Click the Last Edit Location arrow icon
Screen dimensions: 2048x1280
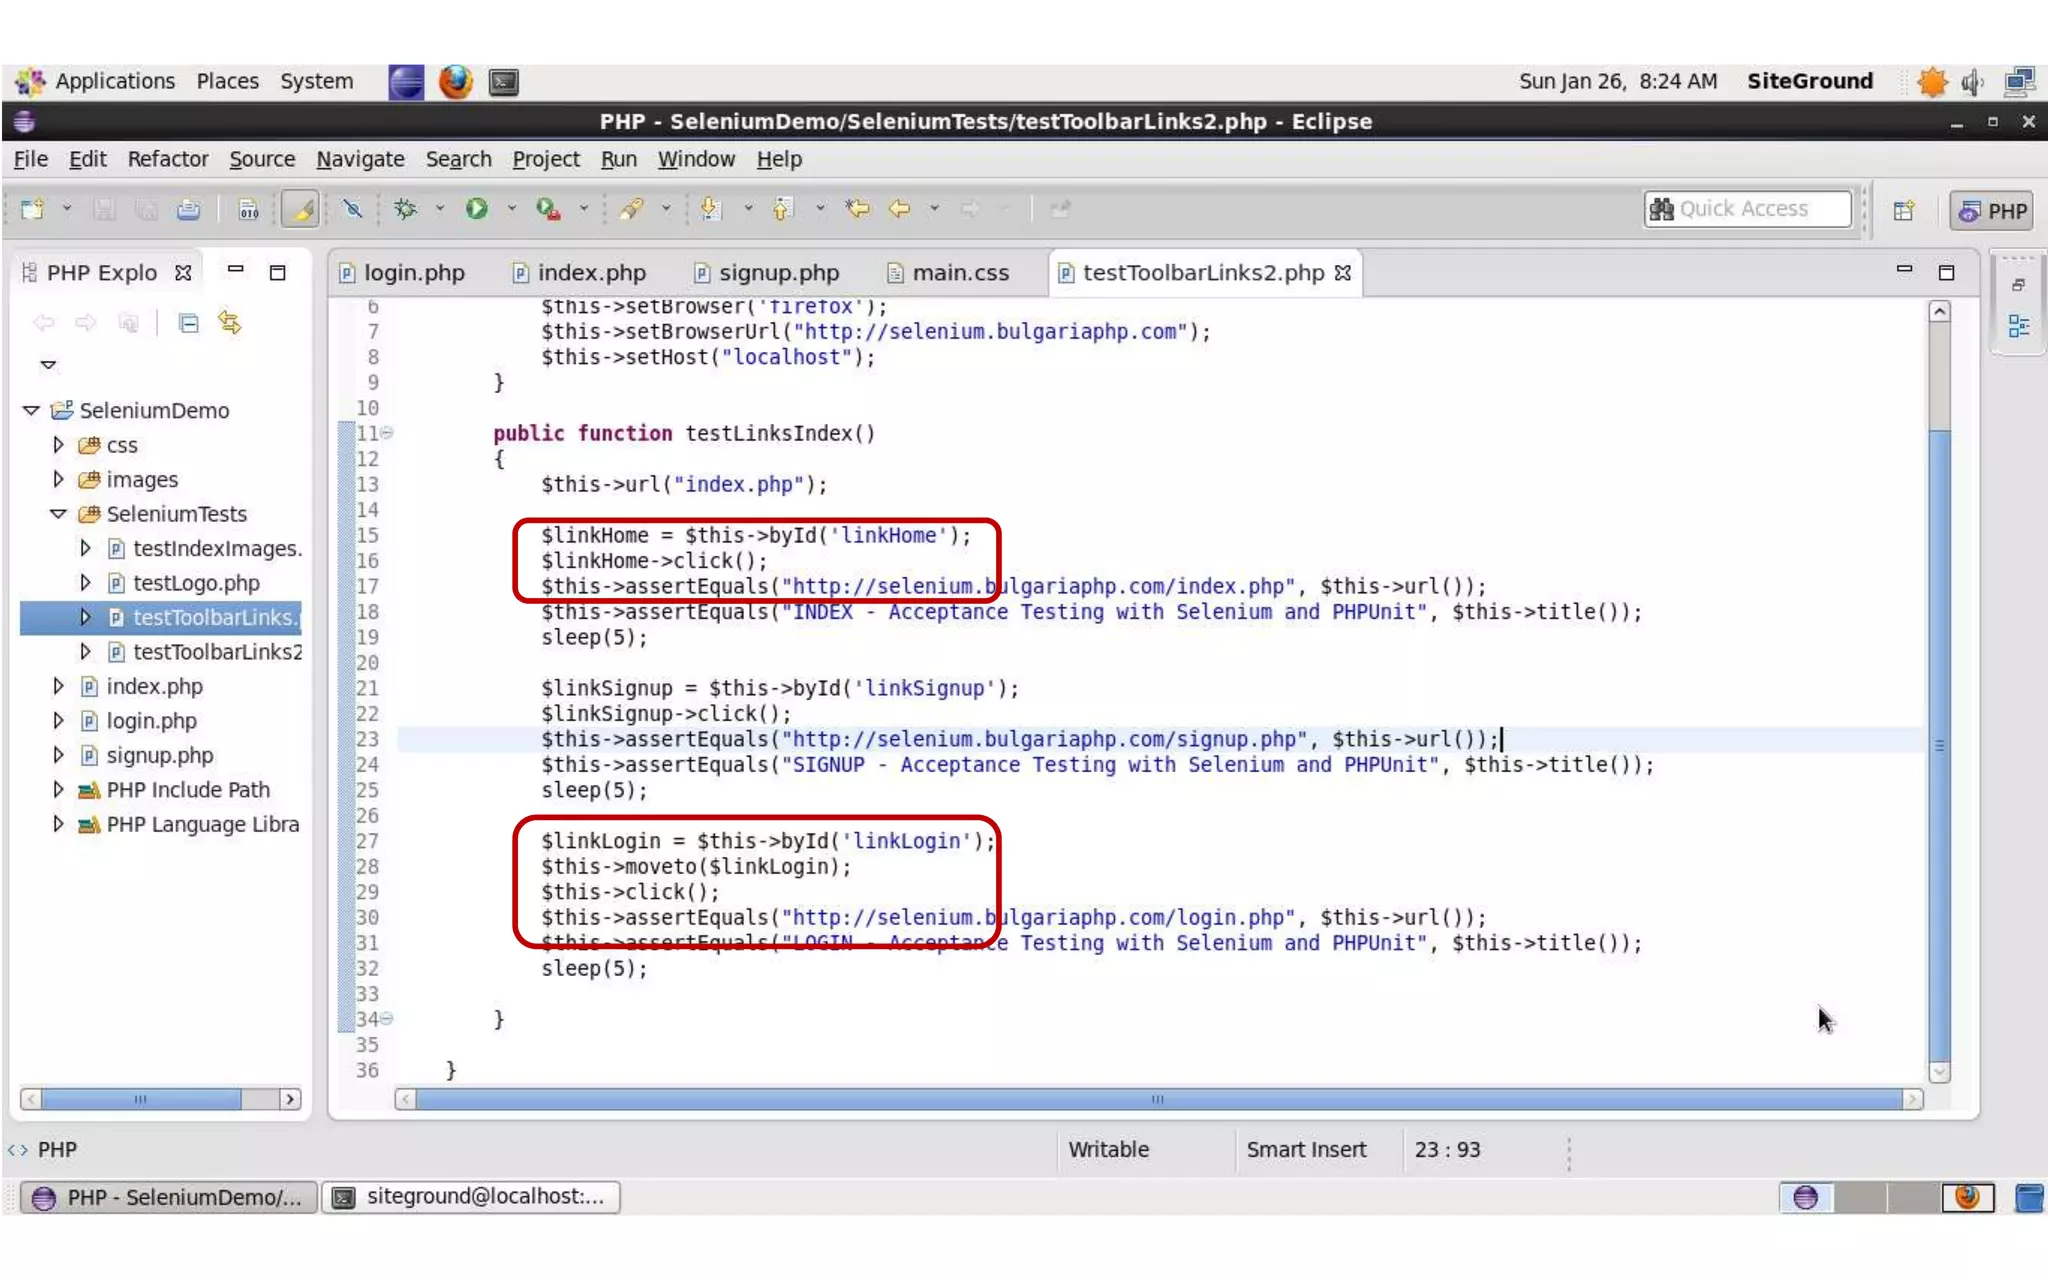(x=857, y=209)
